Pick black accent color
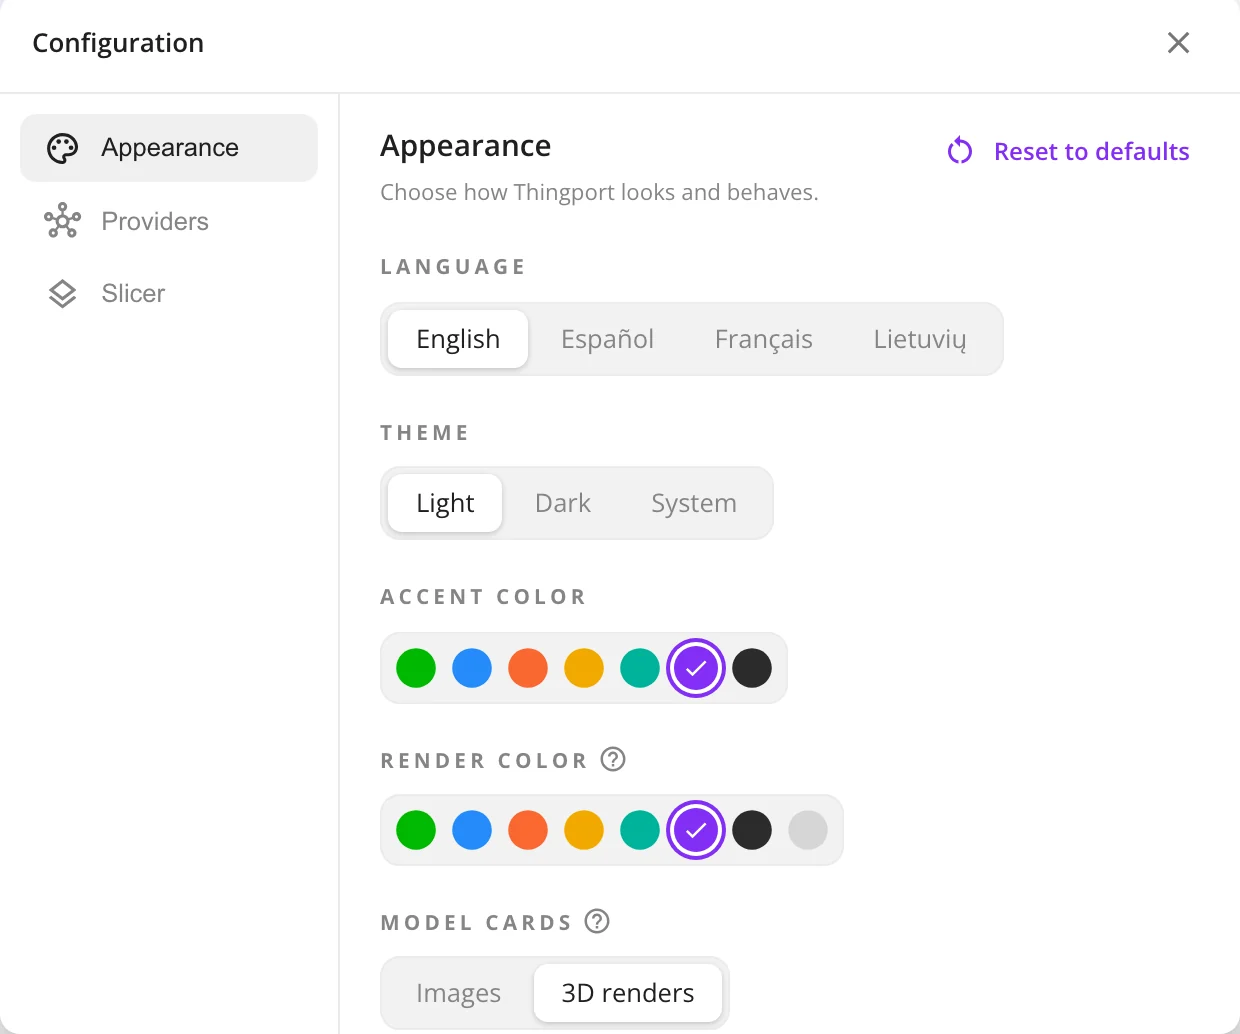 (752, 668)
